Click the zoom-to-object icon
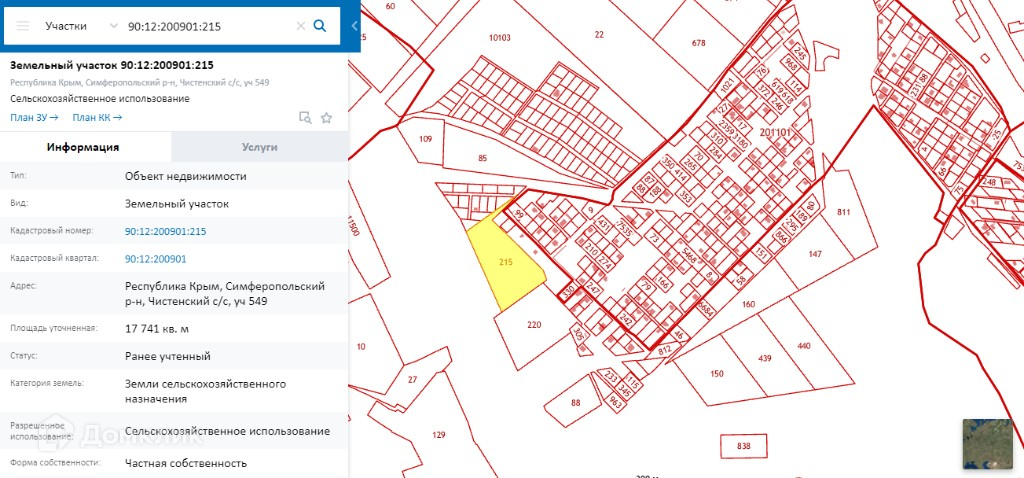 click(x=305, y=118)
